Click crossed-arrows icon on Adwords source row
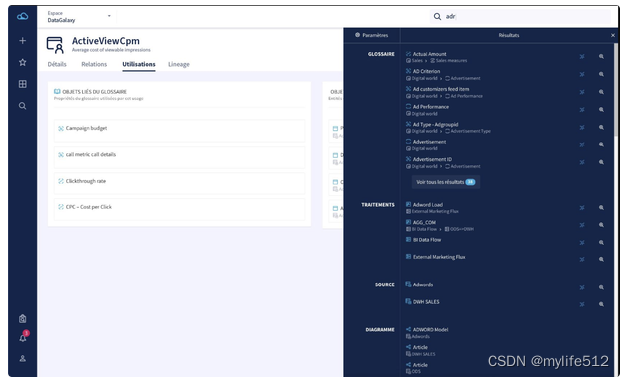The width and height of the screenshot is (625, 379). pyautogui.click(x=582, y=287)
